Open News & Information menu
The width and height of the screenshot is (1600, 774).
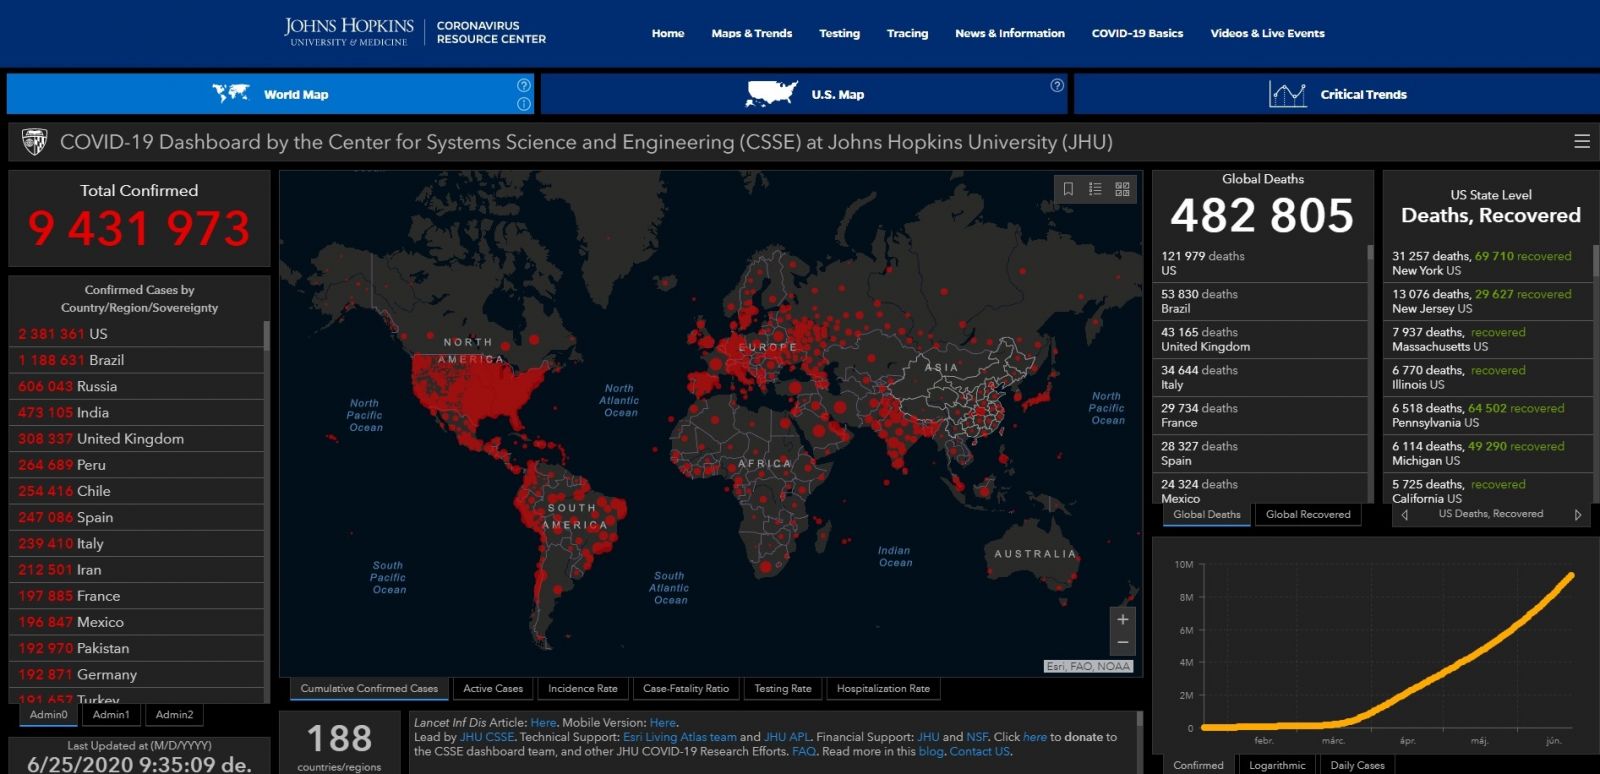click(1010, 33)
